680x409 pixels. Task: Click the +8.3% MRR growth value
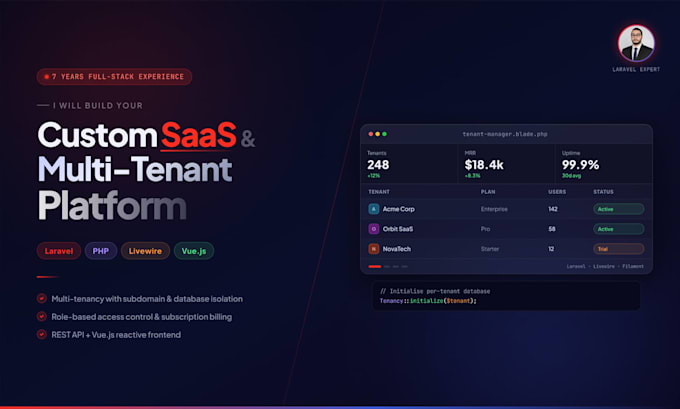click(x=472, y=176)
